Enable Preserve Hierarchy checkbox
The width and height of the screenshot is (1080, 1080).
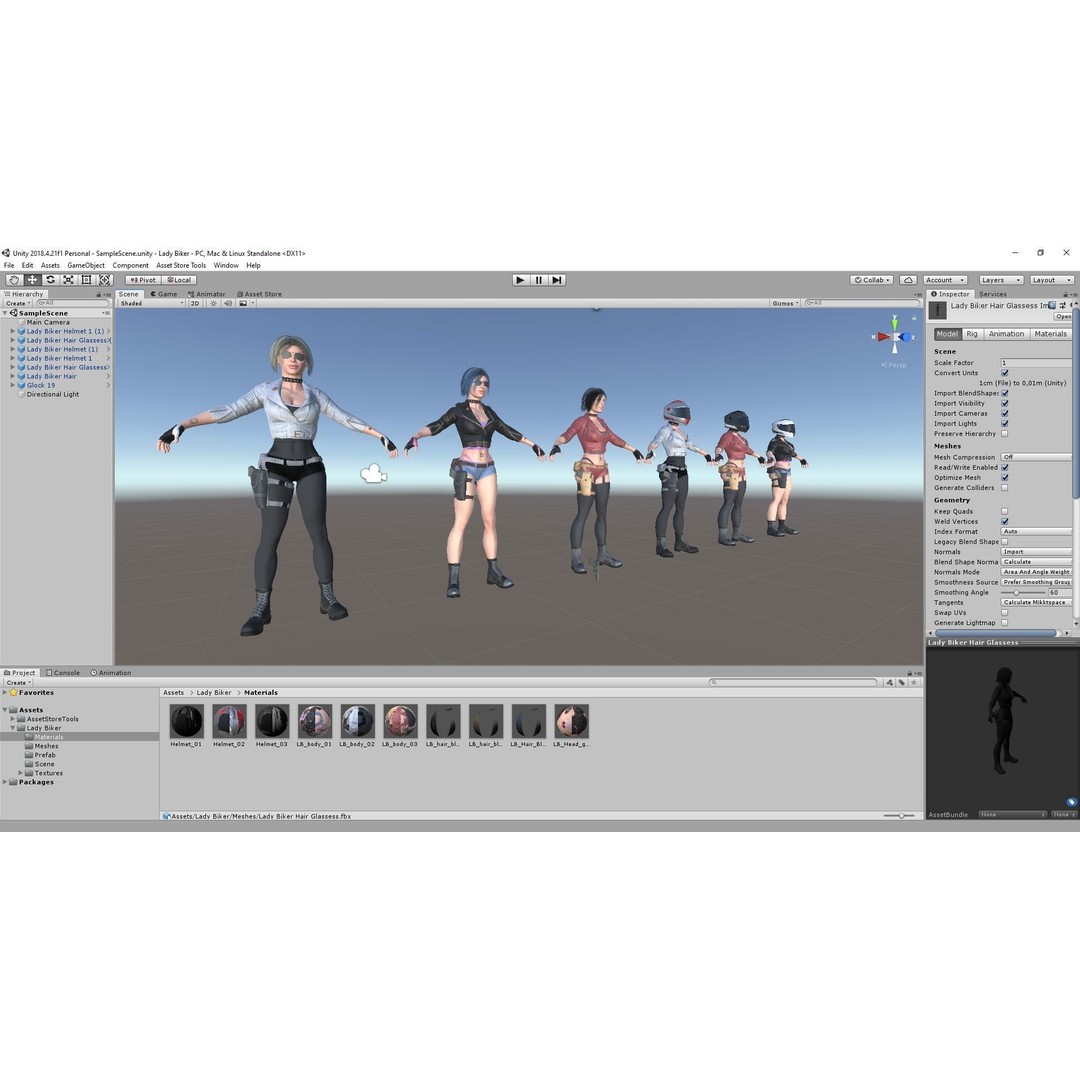pos(1004,434)
